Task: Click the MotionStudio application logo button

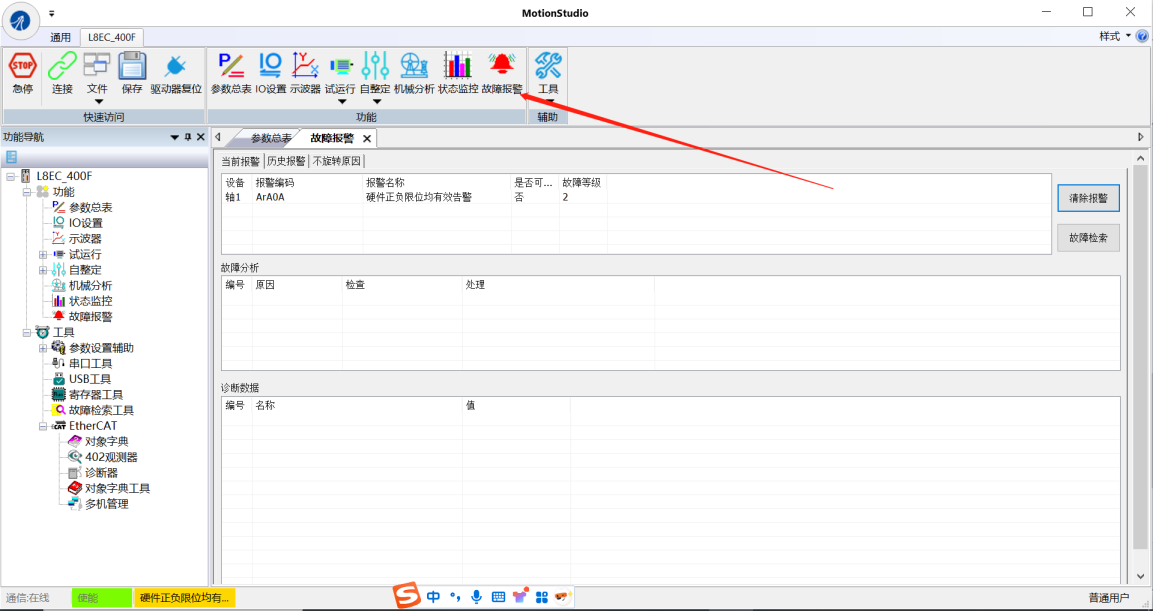Action: [23, 21]
